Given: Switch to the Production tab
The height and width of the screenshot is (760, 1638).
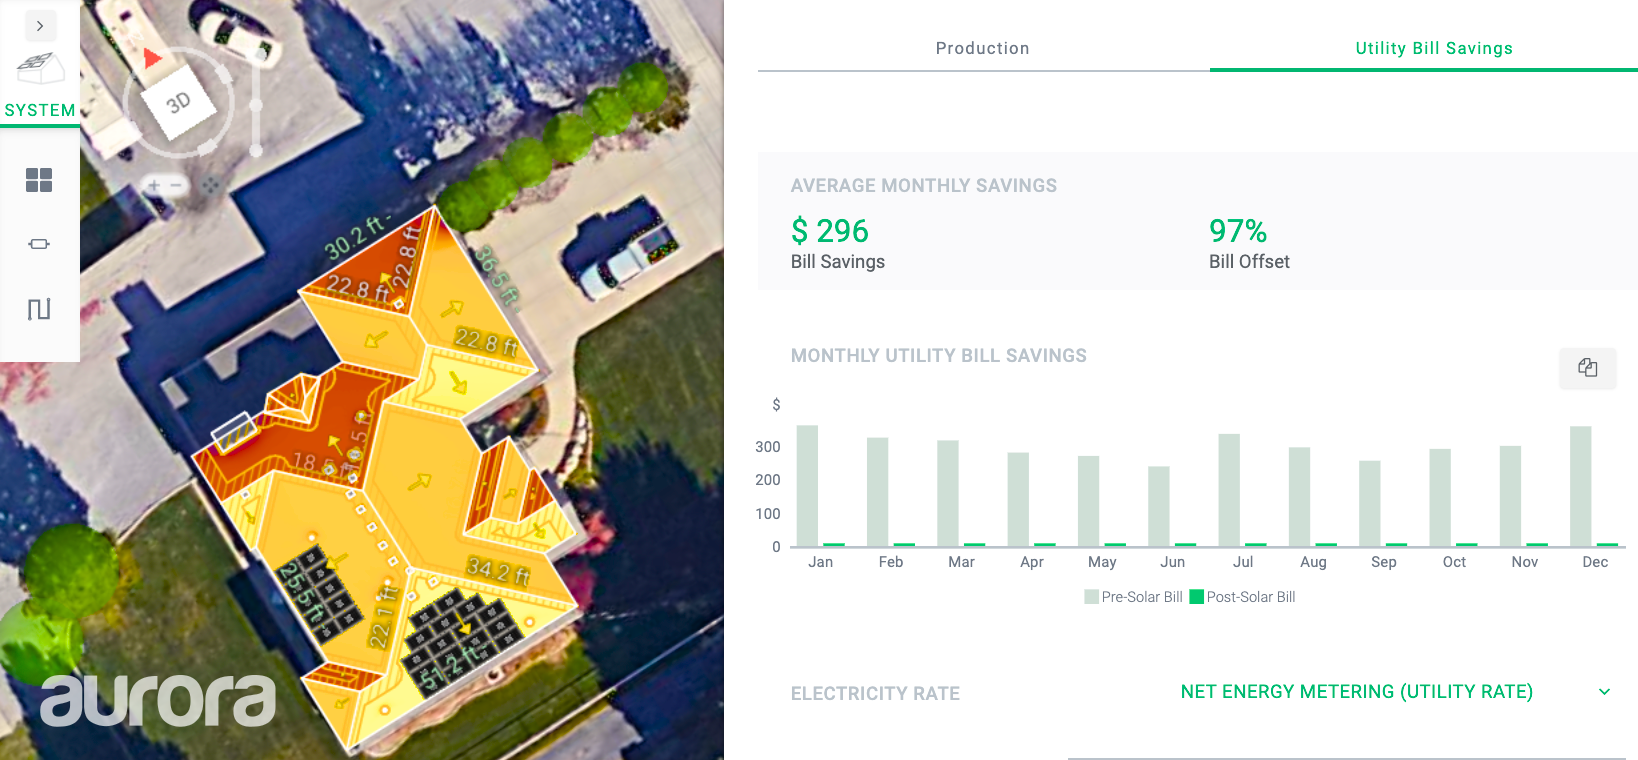Looking at the screenshot, I should (x=983, y=48).
